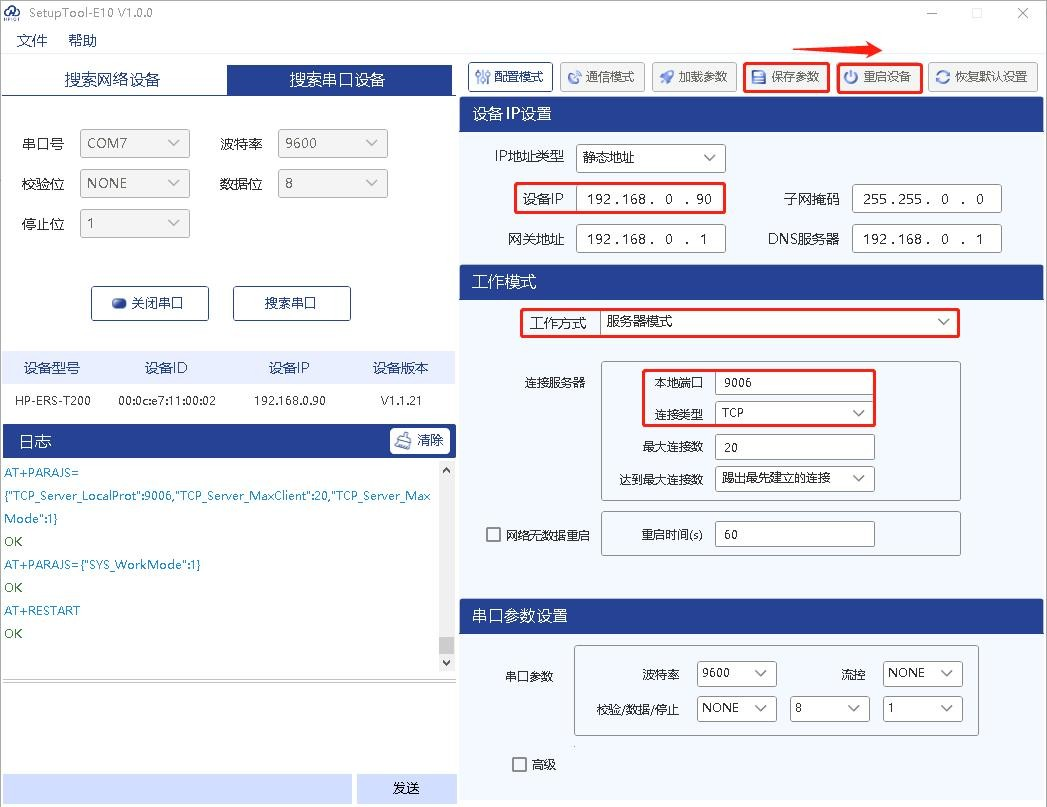Toggle 网络无数据重启 checkbox
This screenshot has height=807, width=1047.
click(x=493, y=535)
